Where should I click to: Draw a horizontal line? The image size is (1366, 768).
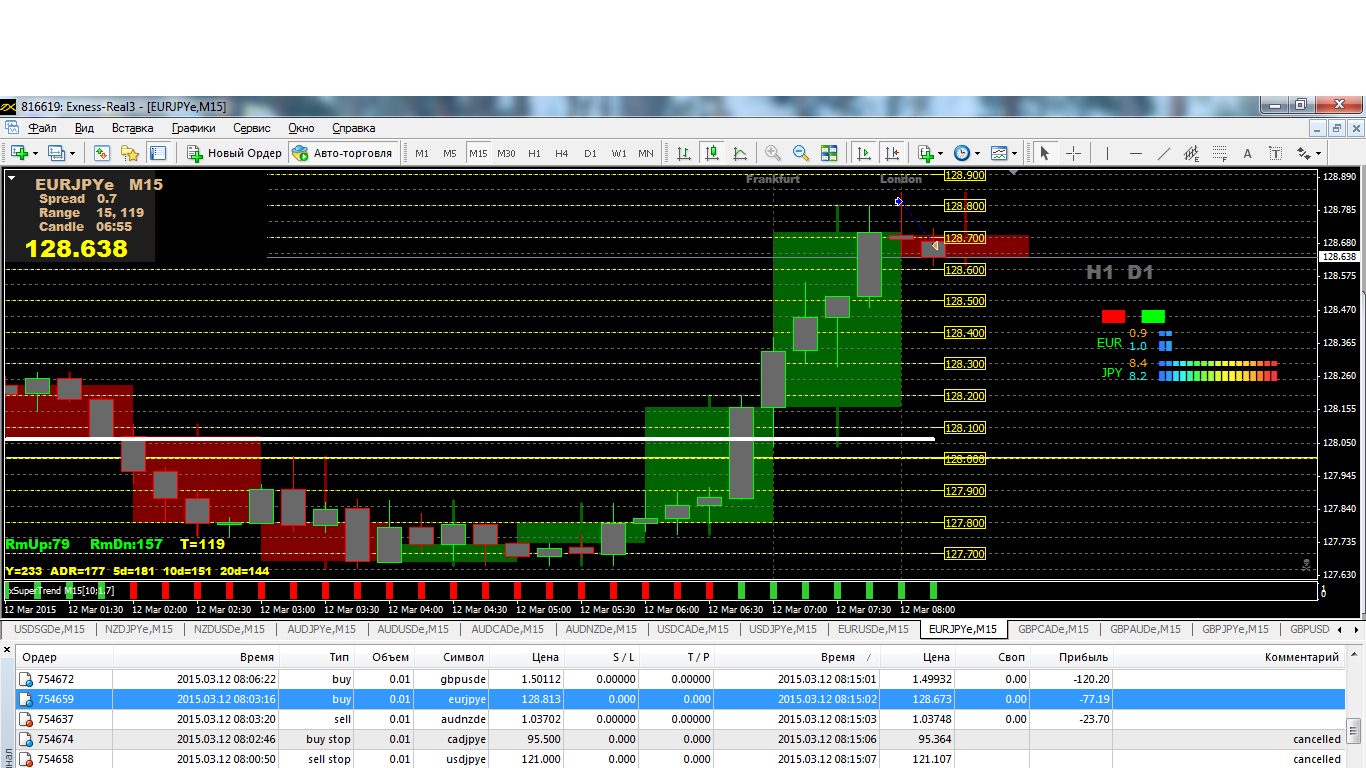[1135, 153]
